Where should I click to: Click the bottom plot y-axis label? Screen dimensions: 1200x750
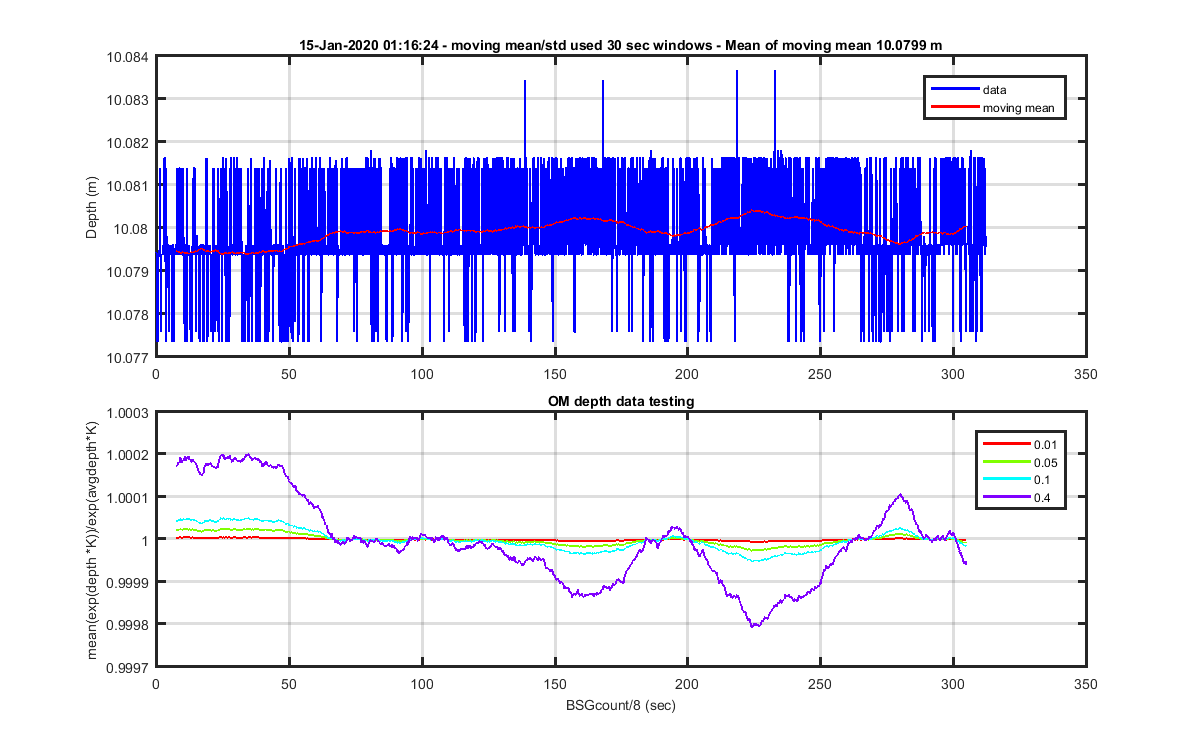(92, 538)
